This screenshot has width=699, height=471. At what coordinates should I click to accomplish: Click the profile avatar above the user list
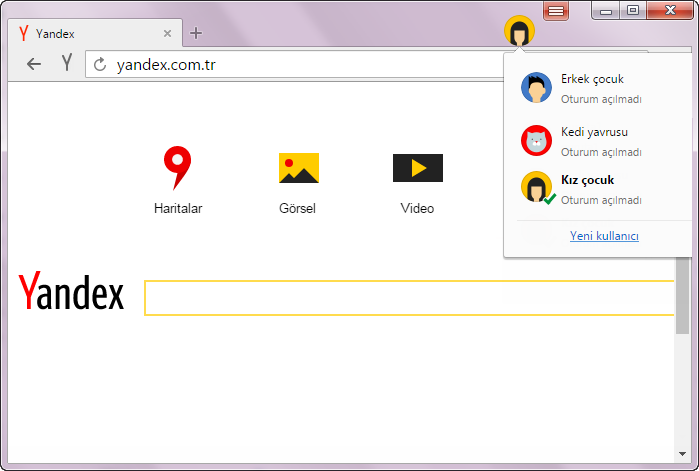pos(519,31)
